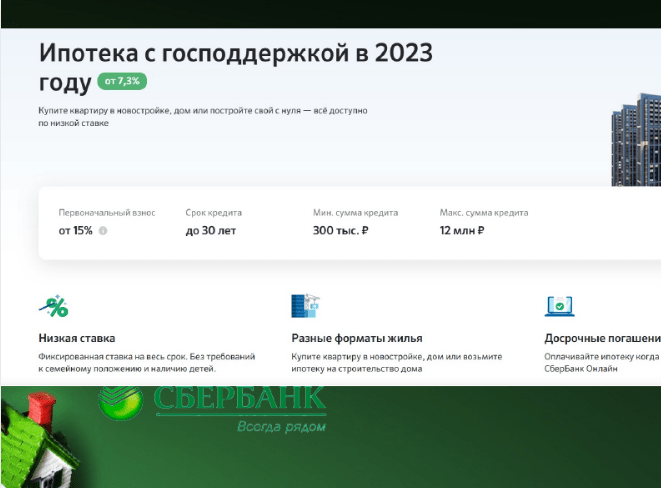Click the skyscraper building image
Screen dimensions: 661x488
pyautogui.click(x=636, y=140)
